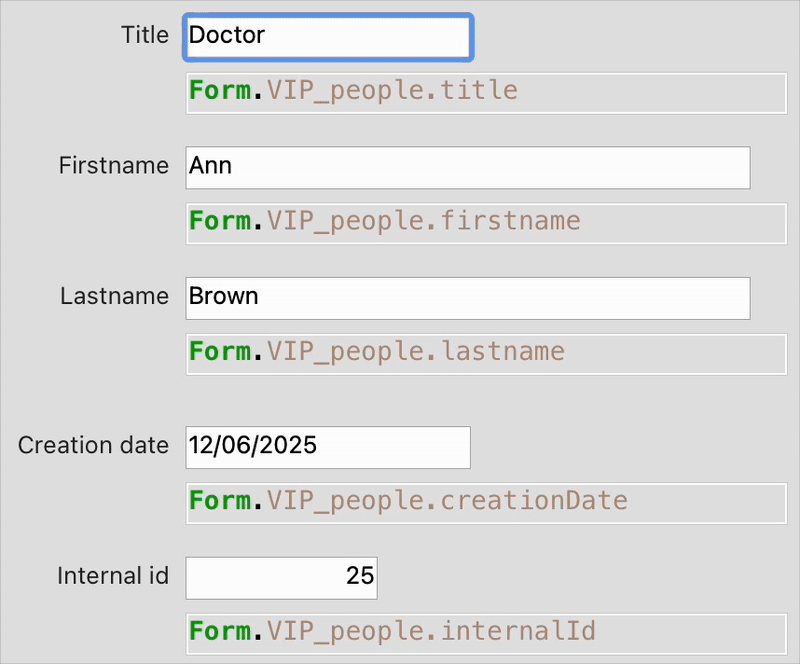Click the green Form keyword above Firstname
This screenshot has width=800, height=664.
click(x=220, y=91)
